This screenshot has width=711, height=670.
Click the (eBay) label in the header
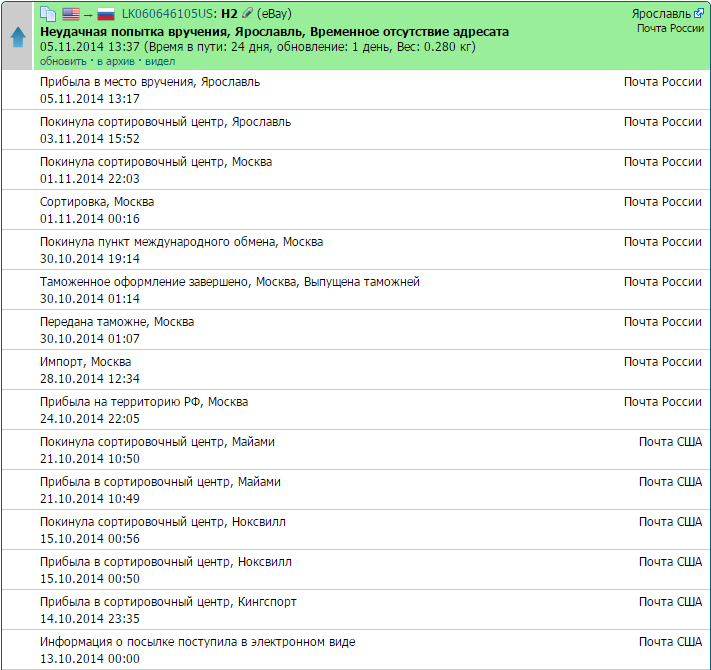(278, 14)
